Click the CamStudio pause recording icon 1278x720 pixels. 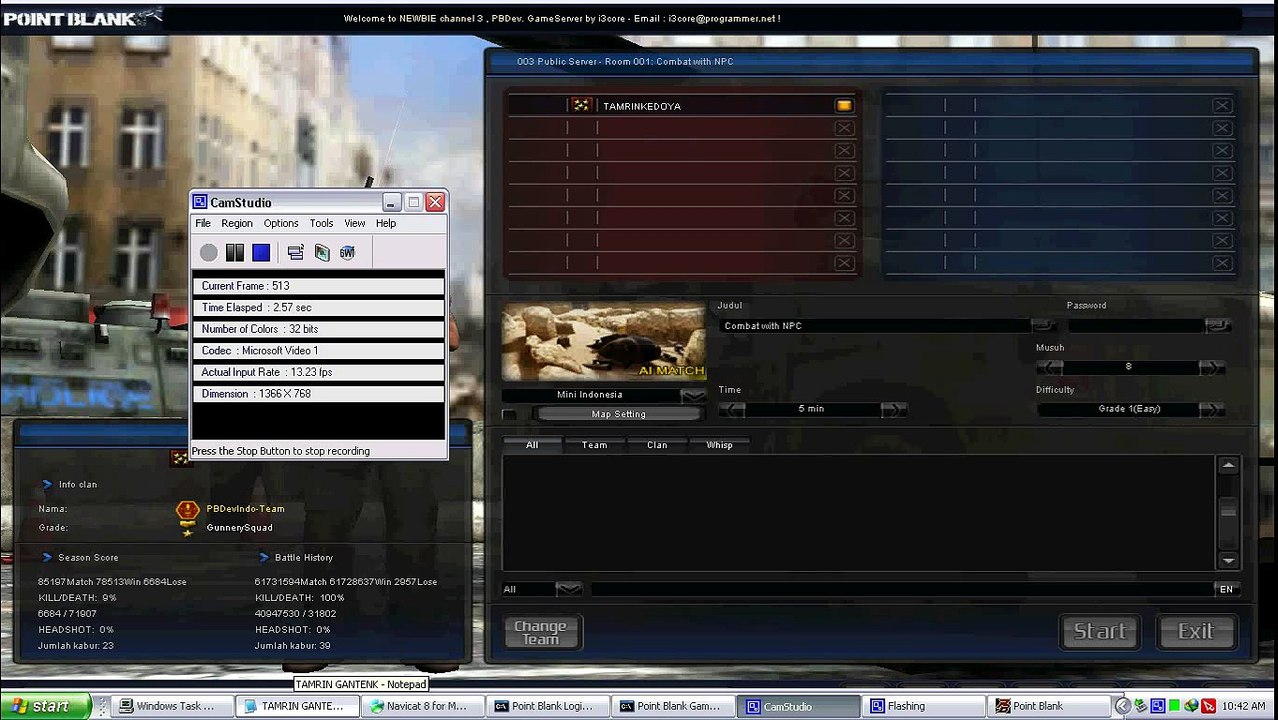click(x=234, y=253)
